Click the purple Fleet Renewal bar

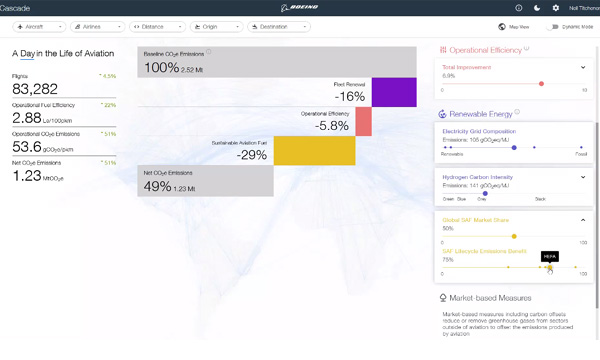click(394, 92)
